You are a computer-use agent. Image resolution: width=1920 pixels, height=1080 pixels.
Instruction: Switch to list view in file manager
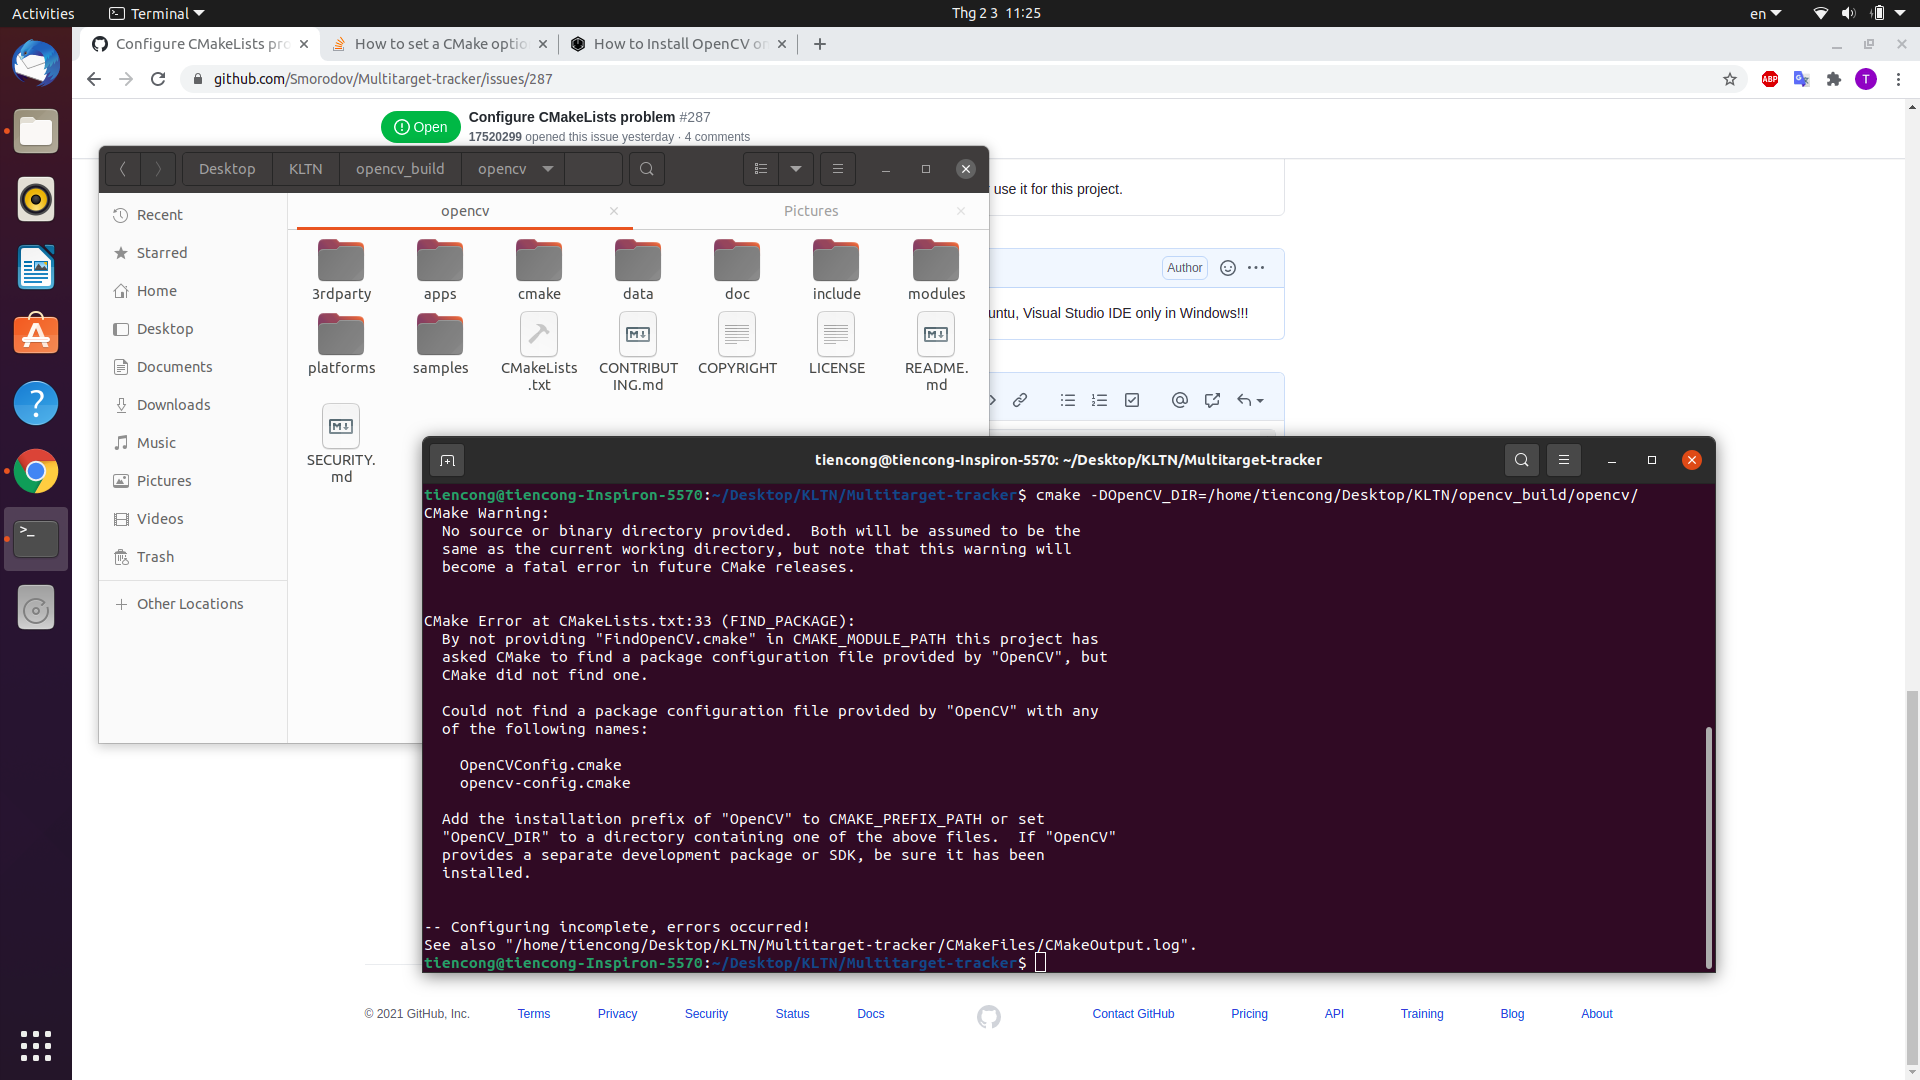coord(759,169)
